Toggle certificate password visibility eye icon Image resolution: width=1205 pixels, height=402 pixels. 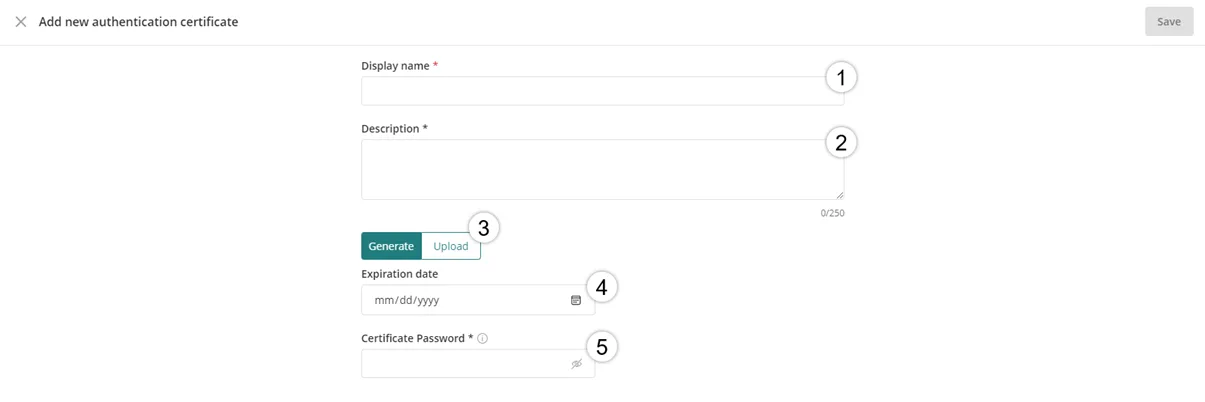[576, 364]
